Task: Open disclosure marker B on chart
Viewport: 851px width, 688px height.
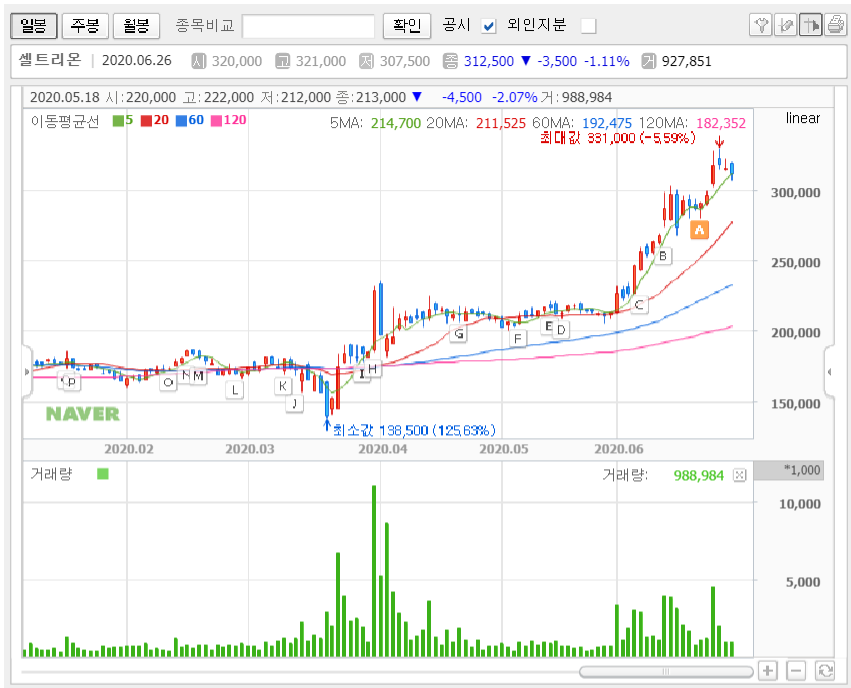Action: [663, 256]
